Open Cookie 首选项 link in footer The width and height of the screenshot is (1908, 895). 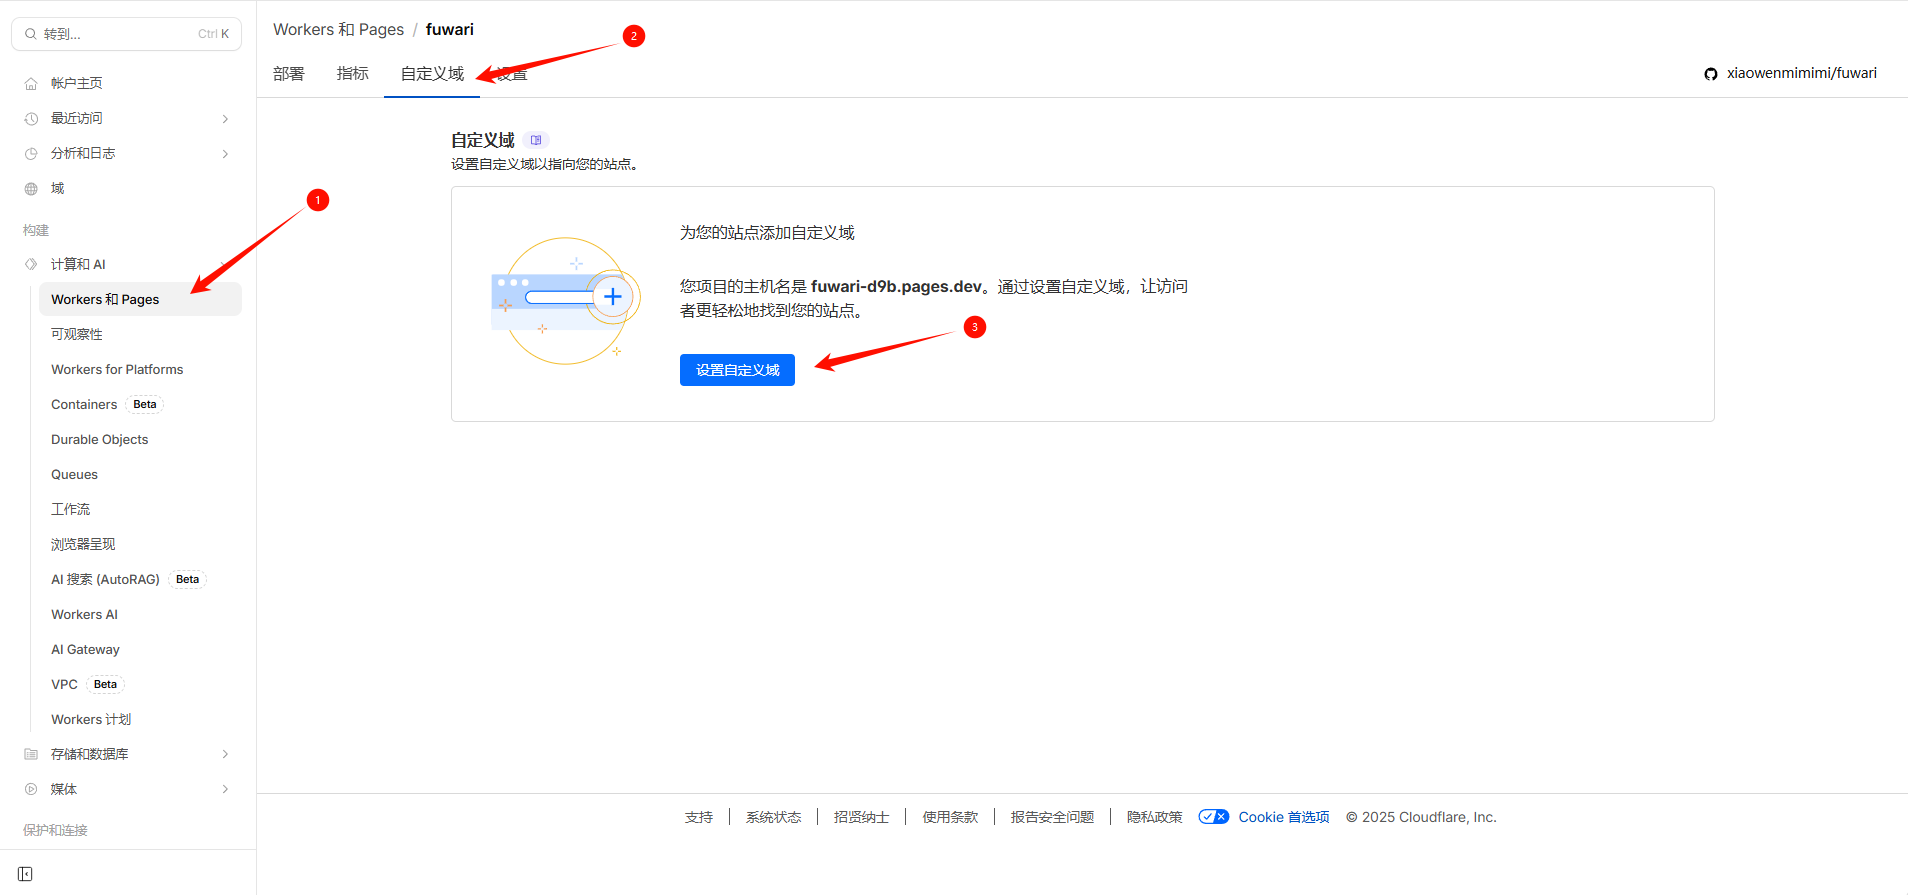(x=1283, y=817)
